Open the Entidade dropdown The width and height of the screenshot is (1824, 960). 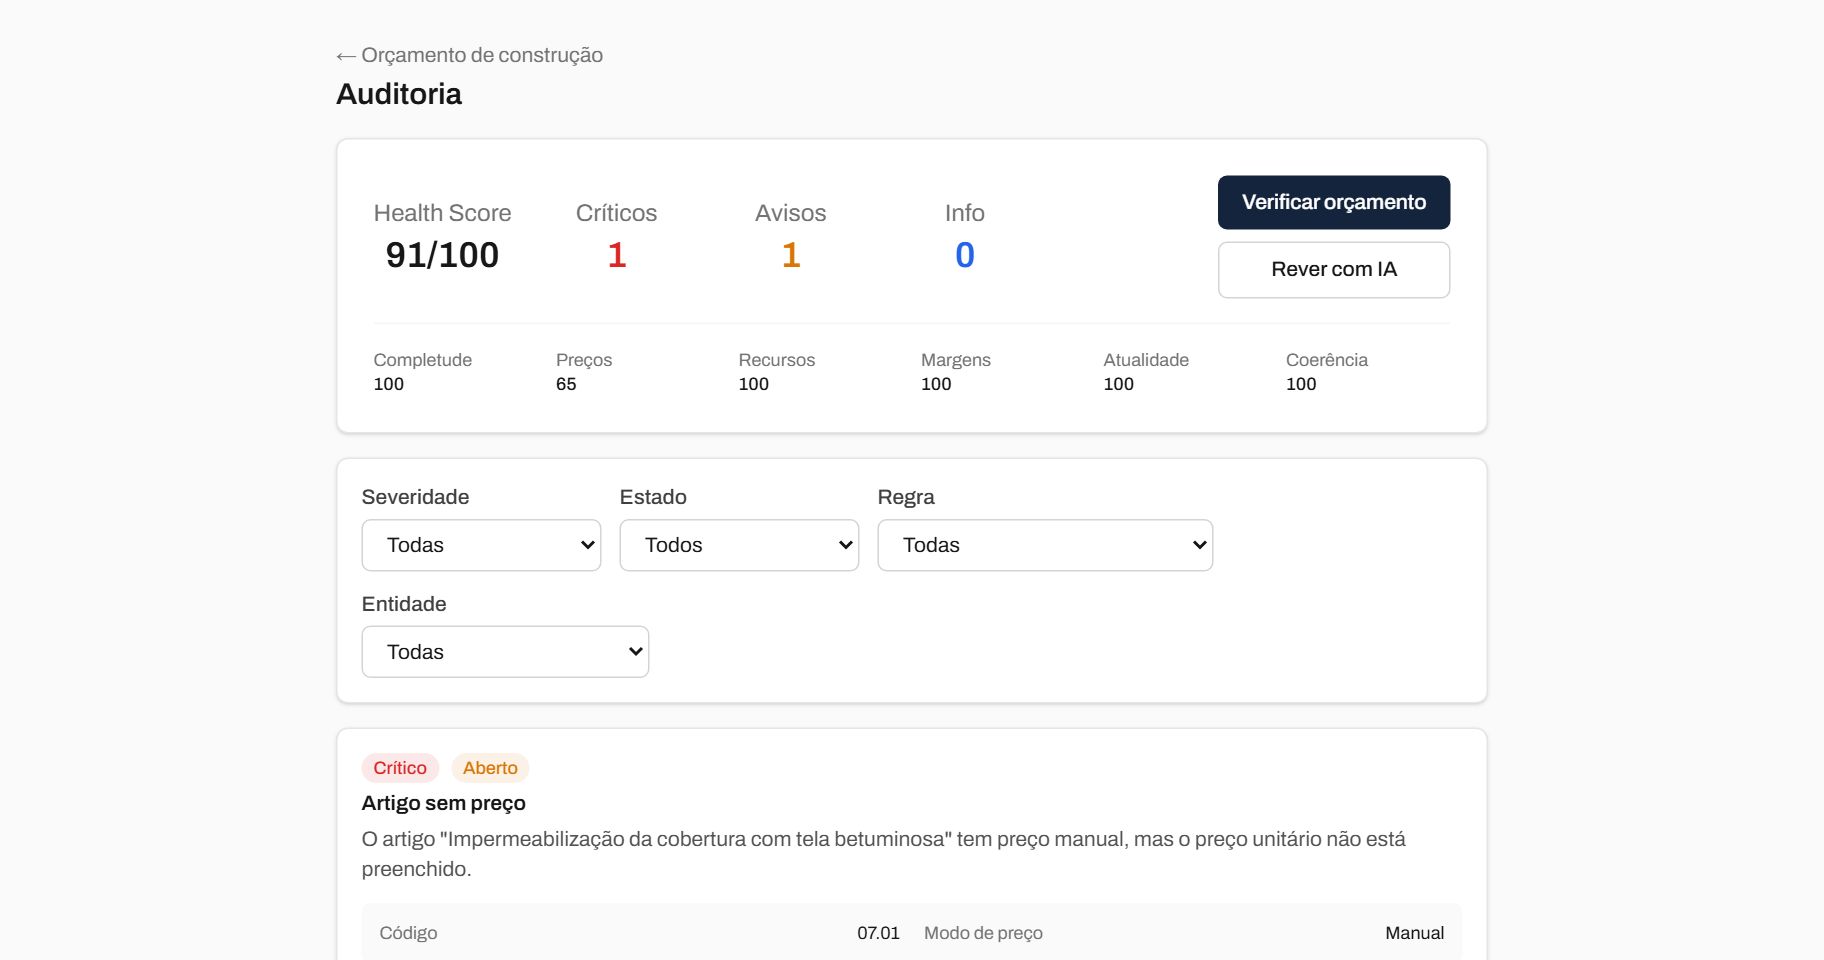[505, 652]
